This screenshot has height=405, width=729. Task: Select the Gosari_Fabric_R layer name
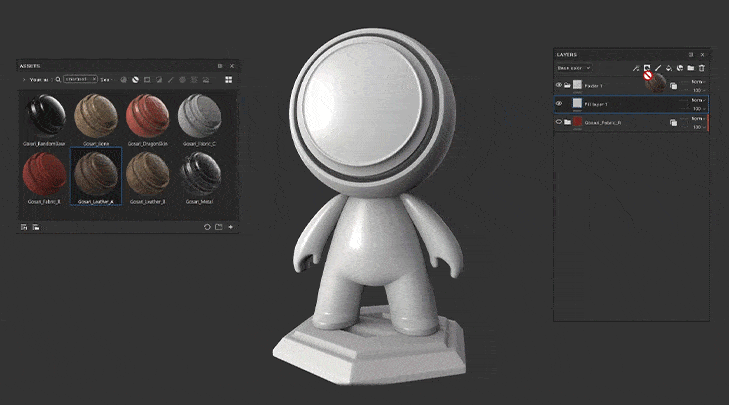pos(603,123)
